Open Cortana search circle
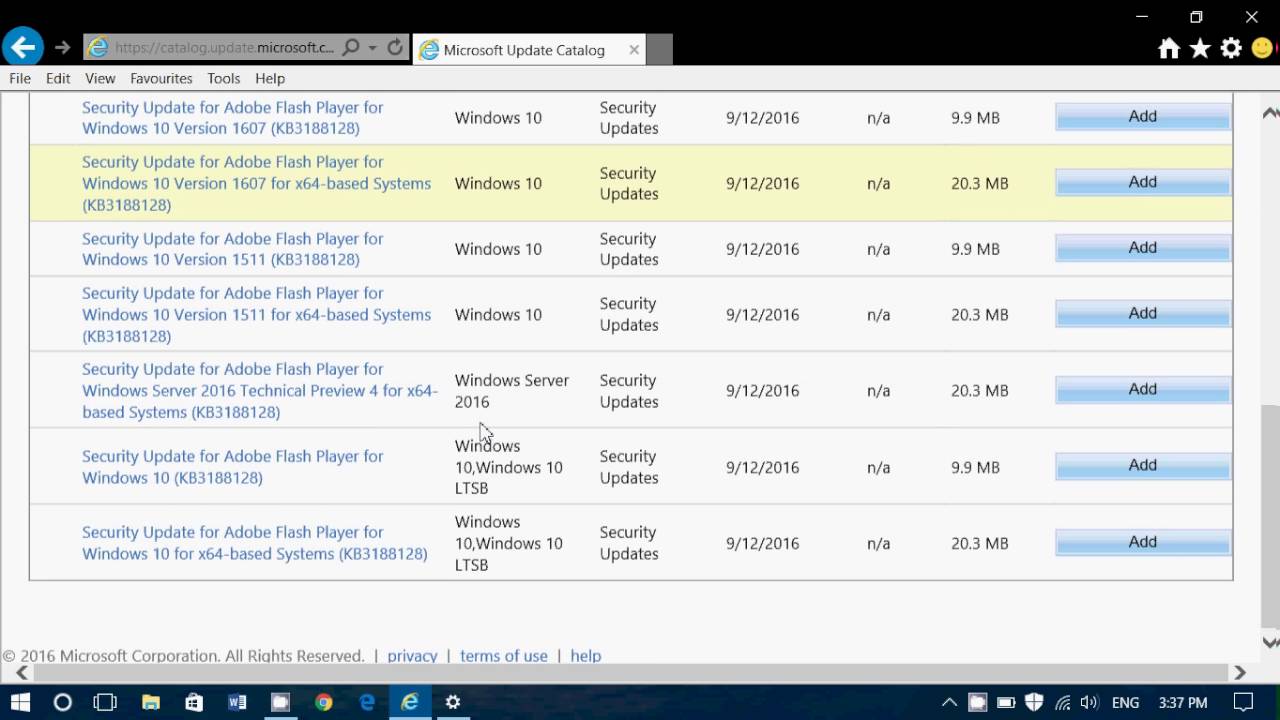1280x720 pixels. (x=62, y=702)
